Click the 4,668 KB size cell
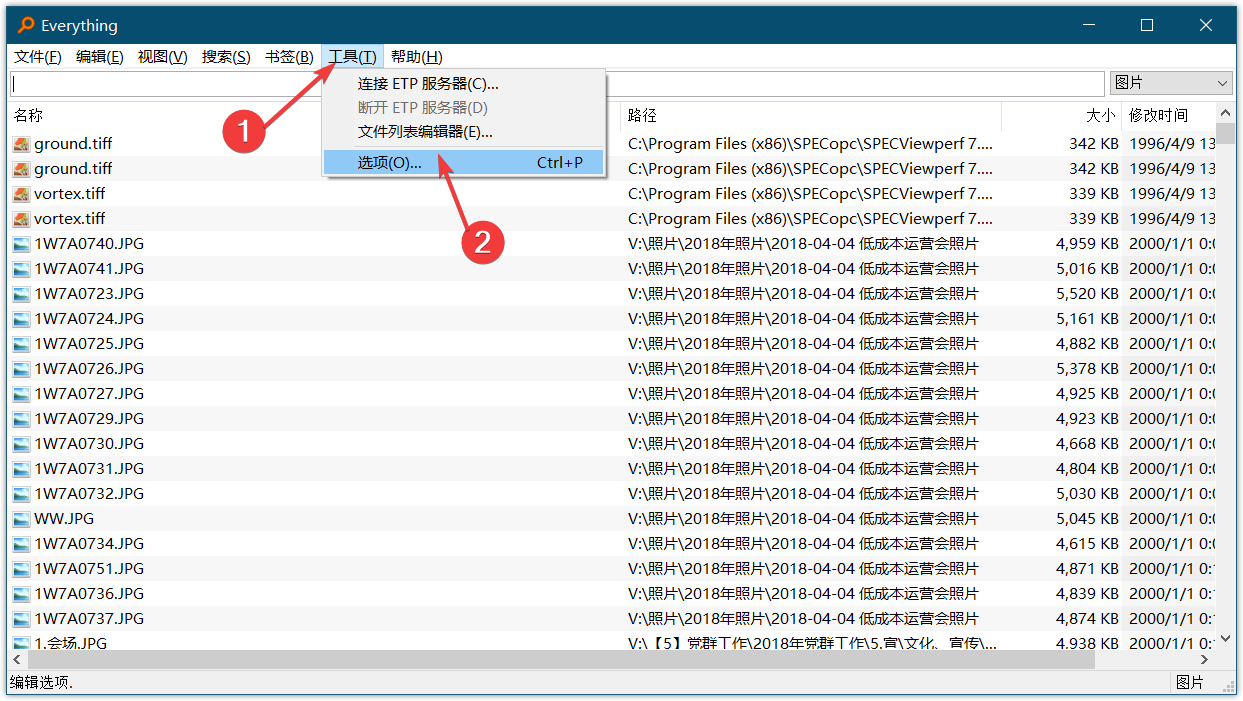 1087,443
